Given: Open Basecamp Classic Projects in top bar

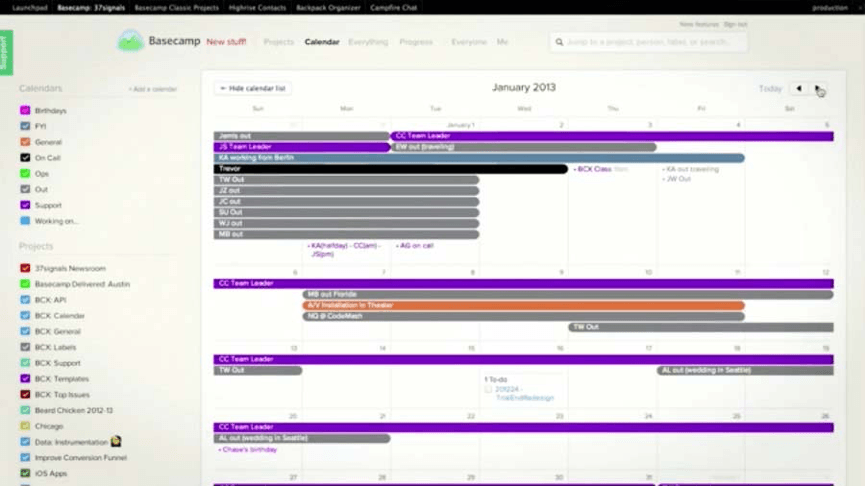Looking at the screenshot, I should pos(177,8).
